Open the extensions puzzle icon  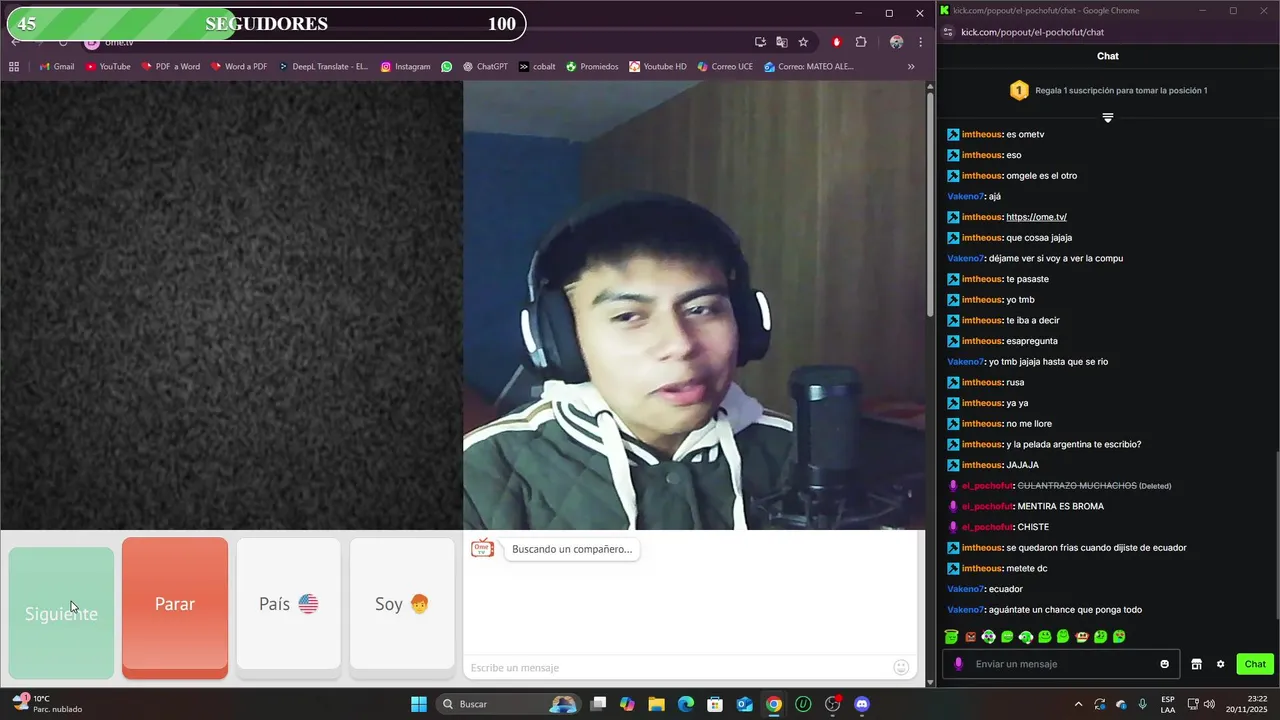tap(861, 42)
